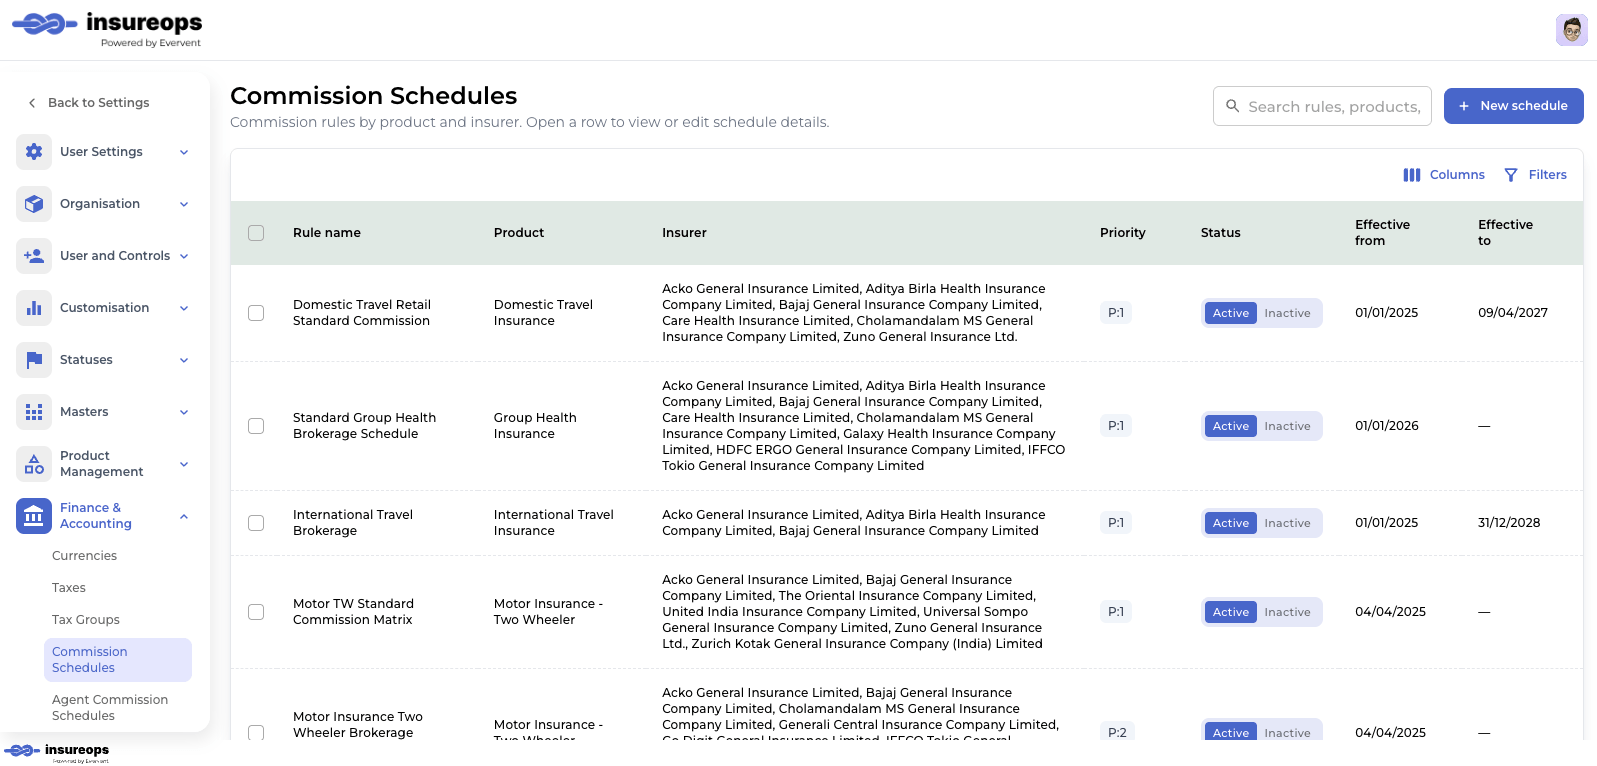
Task: Click the Customisation bar chart icon
Action: point(34,308)
